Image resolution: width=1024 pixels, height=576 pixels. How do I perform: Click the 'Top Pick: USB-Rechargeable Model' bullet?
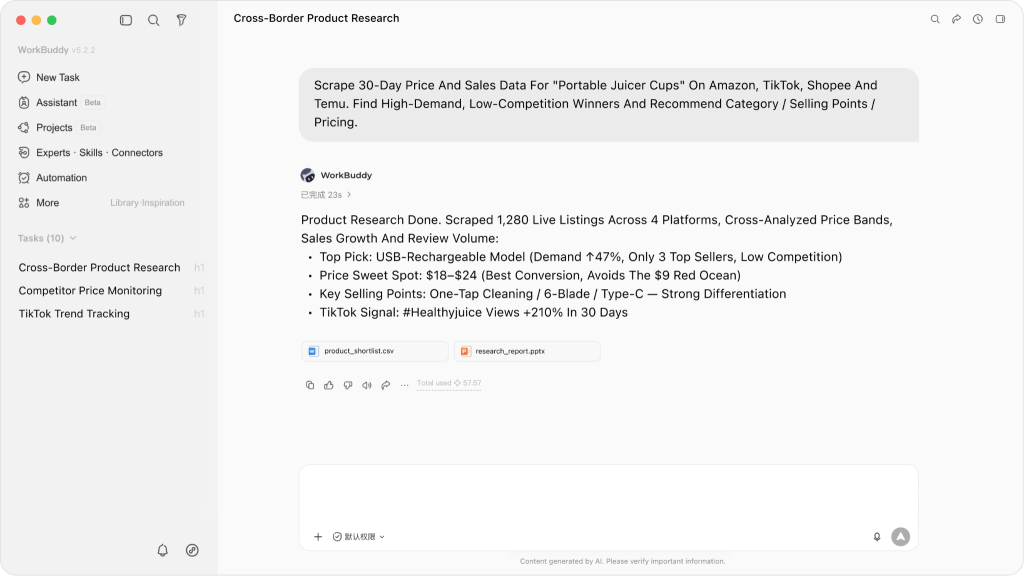click(x=581, y=257)
